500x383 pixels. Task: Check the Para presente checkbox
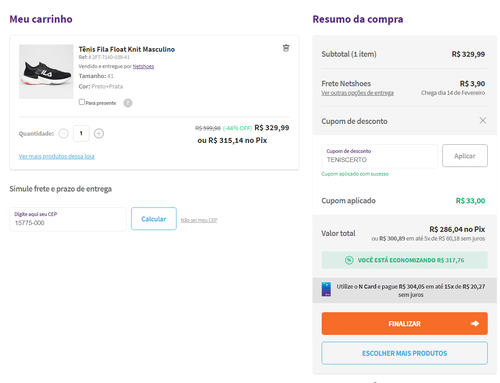coord(82,102)
